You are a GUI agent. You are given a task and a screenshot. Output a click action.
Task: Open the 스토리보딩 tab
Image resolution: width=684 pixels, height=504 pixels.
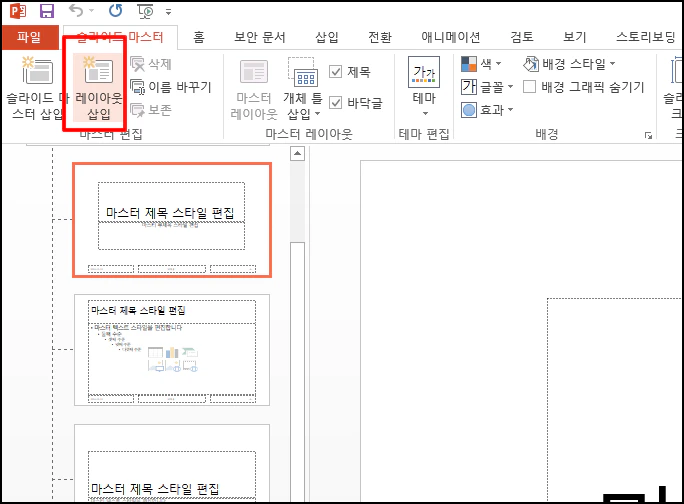coord(646,37)
